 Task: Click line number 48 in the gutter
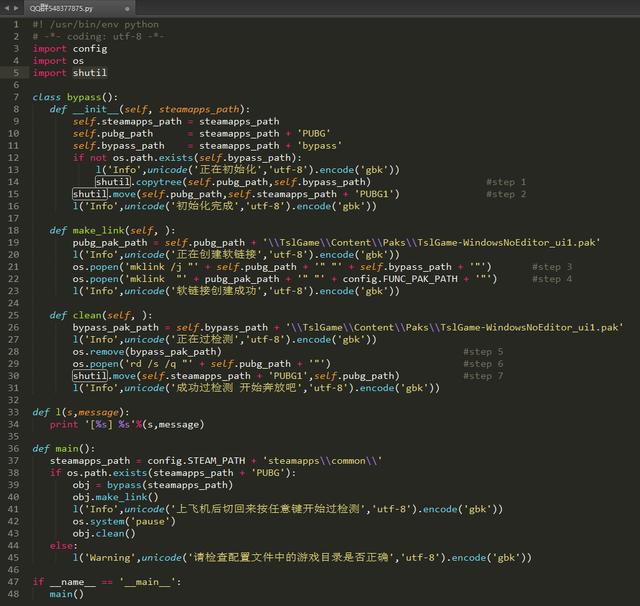coord(13,594)
